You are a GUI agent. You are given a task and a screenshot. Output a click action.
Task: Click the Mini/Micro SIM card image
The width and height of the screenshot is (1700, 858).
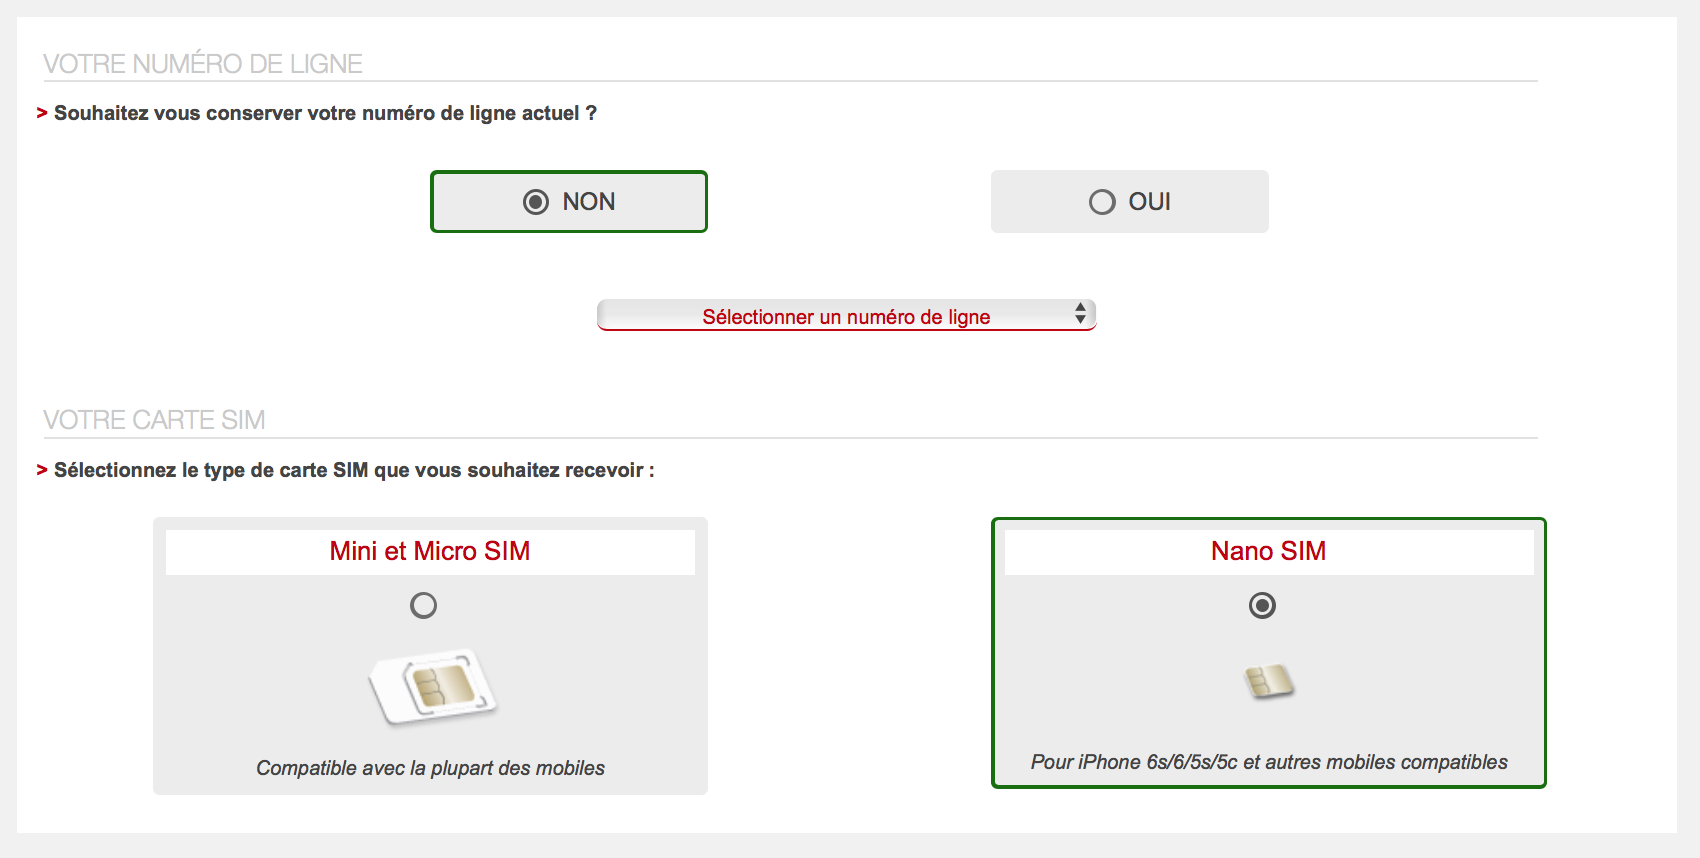tap(433, 686)
